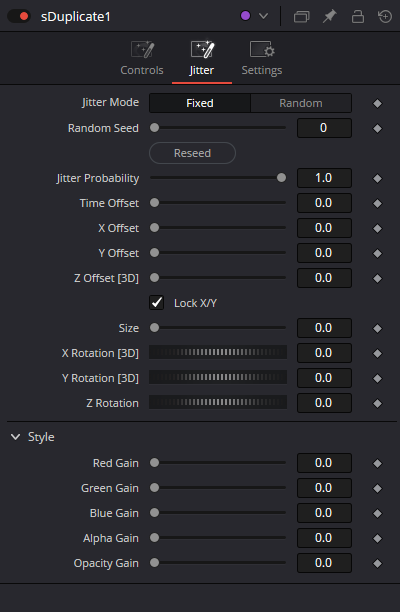Image resolution: width=400 pixels, height=612 pixels.
Task: Click the Z Rotation value field
Action: (x=324, y=403)
